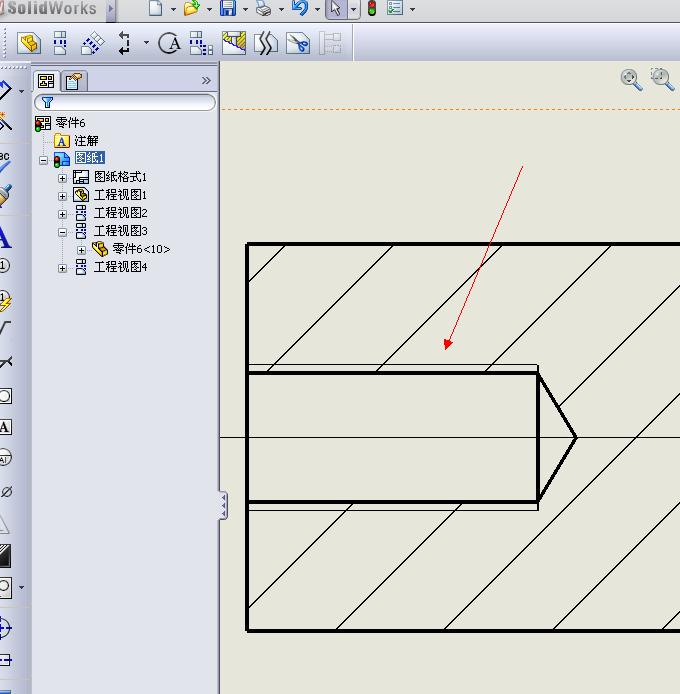Select the Crop View scissors tool
This screenshot has height=694, width=680.
tap(298, 43)
